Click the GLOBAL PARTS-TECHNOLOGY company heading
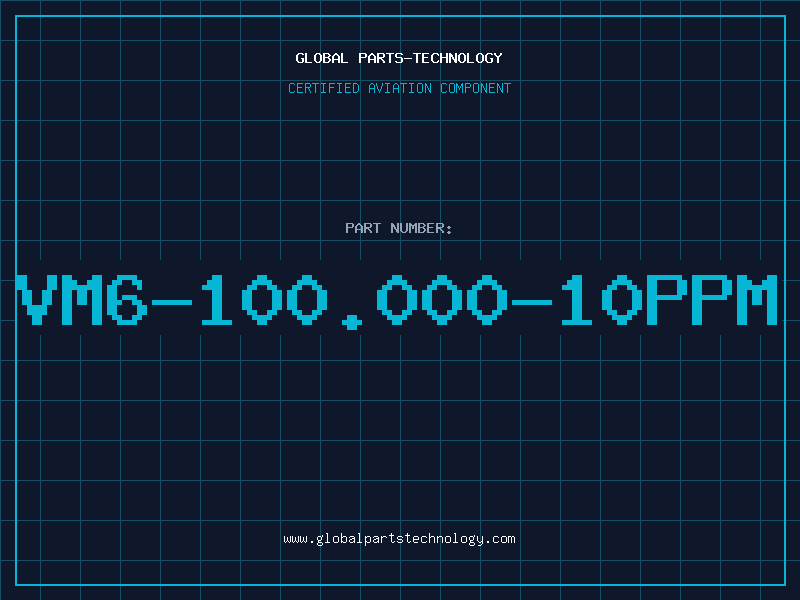 (399, 58)
